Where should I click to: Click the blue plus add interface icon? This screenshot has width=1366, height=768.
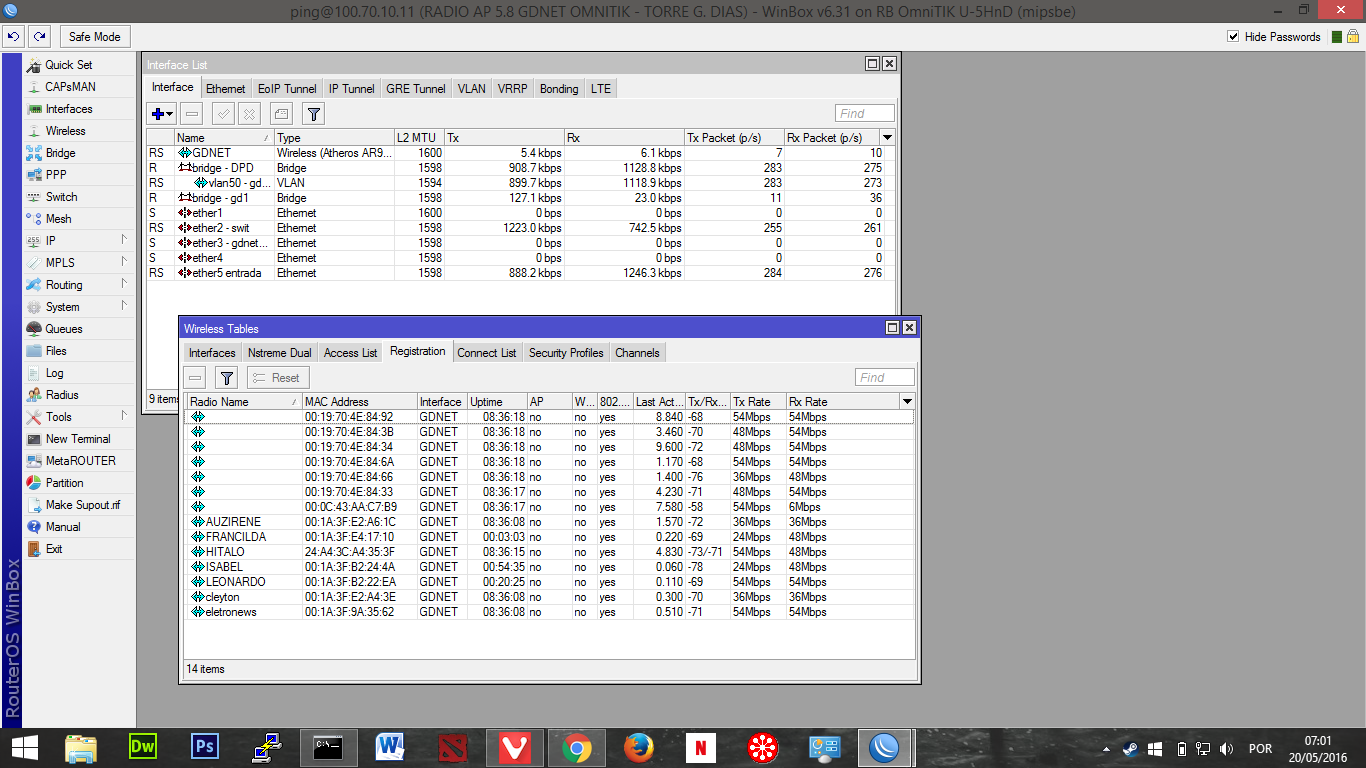pos(162,114)
